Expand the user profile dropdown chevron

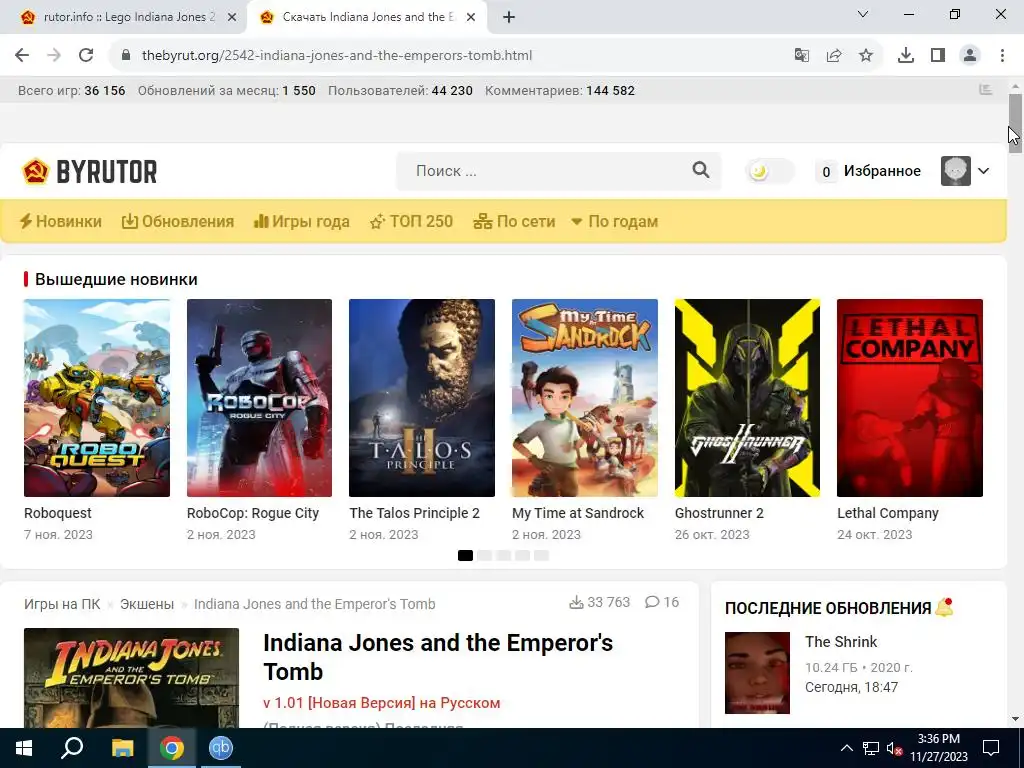click(984, 171)
